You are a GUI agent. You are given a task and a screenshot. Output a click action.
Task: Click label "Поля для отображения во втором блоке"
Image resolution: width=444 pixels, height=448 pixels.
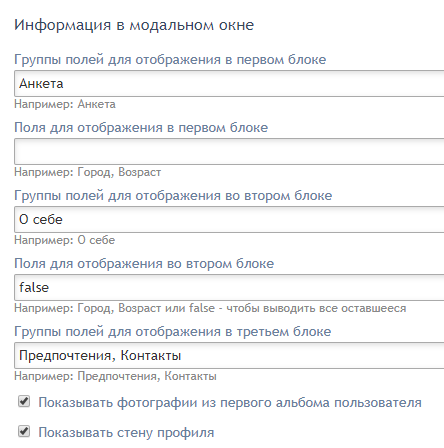pyautogui.click(x=144, y=264)
